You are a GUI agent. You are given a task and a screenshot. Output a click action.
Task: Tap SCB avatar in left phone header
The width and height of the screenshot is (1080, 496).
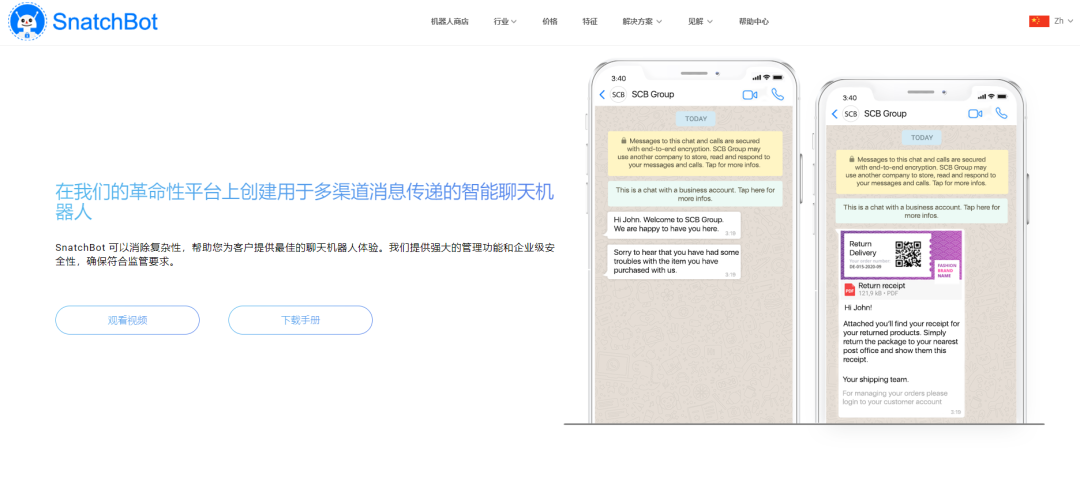tap(619, 94)
